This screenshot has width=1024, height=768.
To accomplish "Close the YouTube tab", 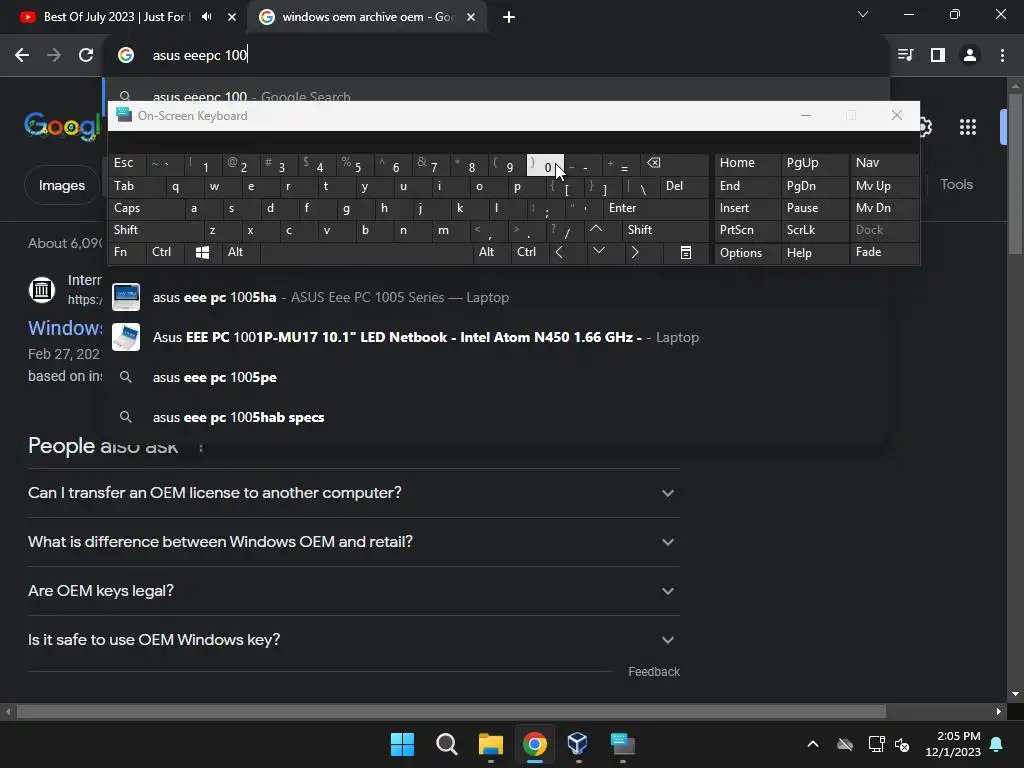I will tap(232, 17).
